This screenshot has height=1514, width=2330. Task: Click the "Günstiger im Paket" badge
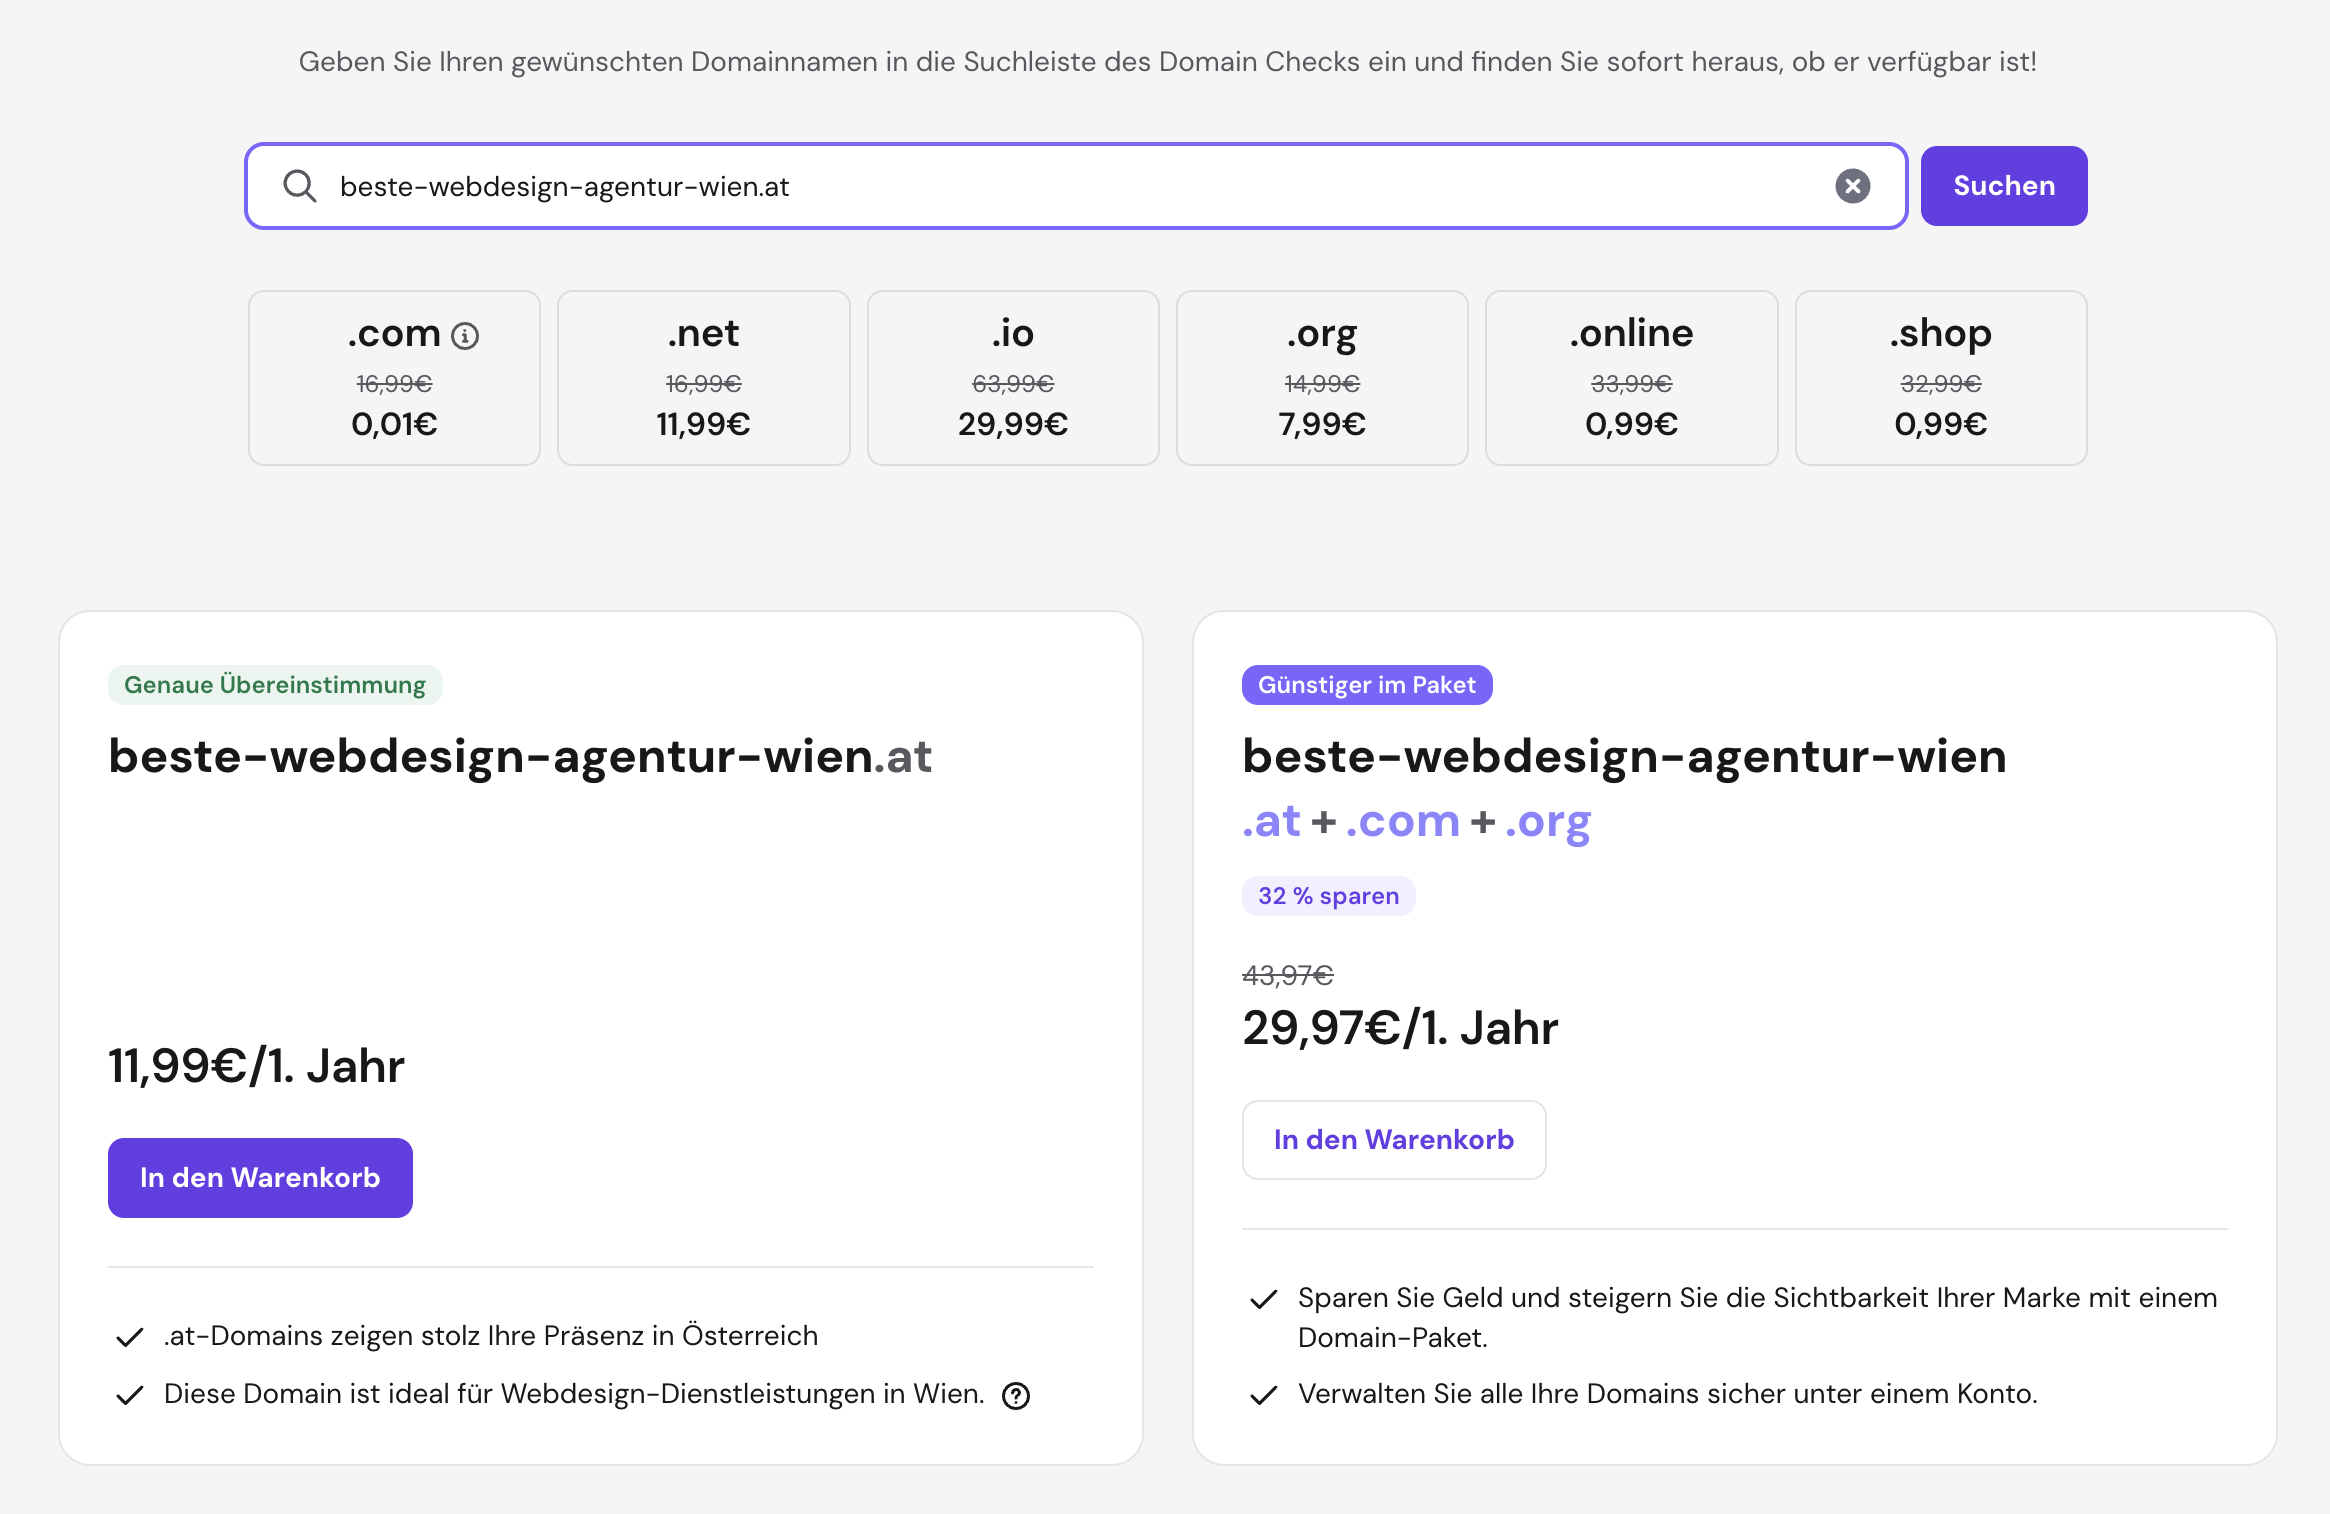pos(1366,685)
